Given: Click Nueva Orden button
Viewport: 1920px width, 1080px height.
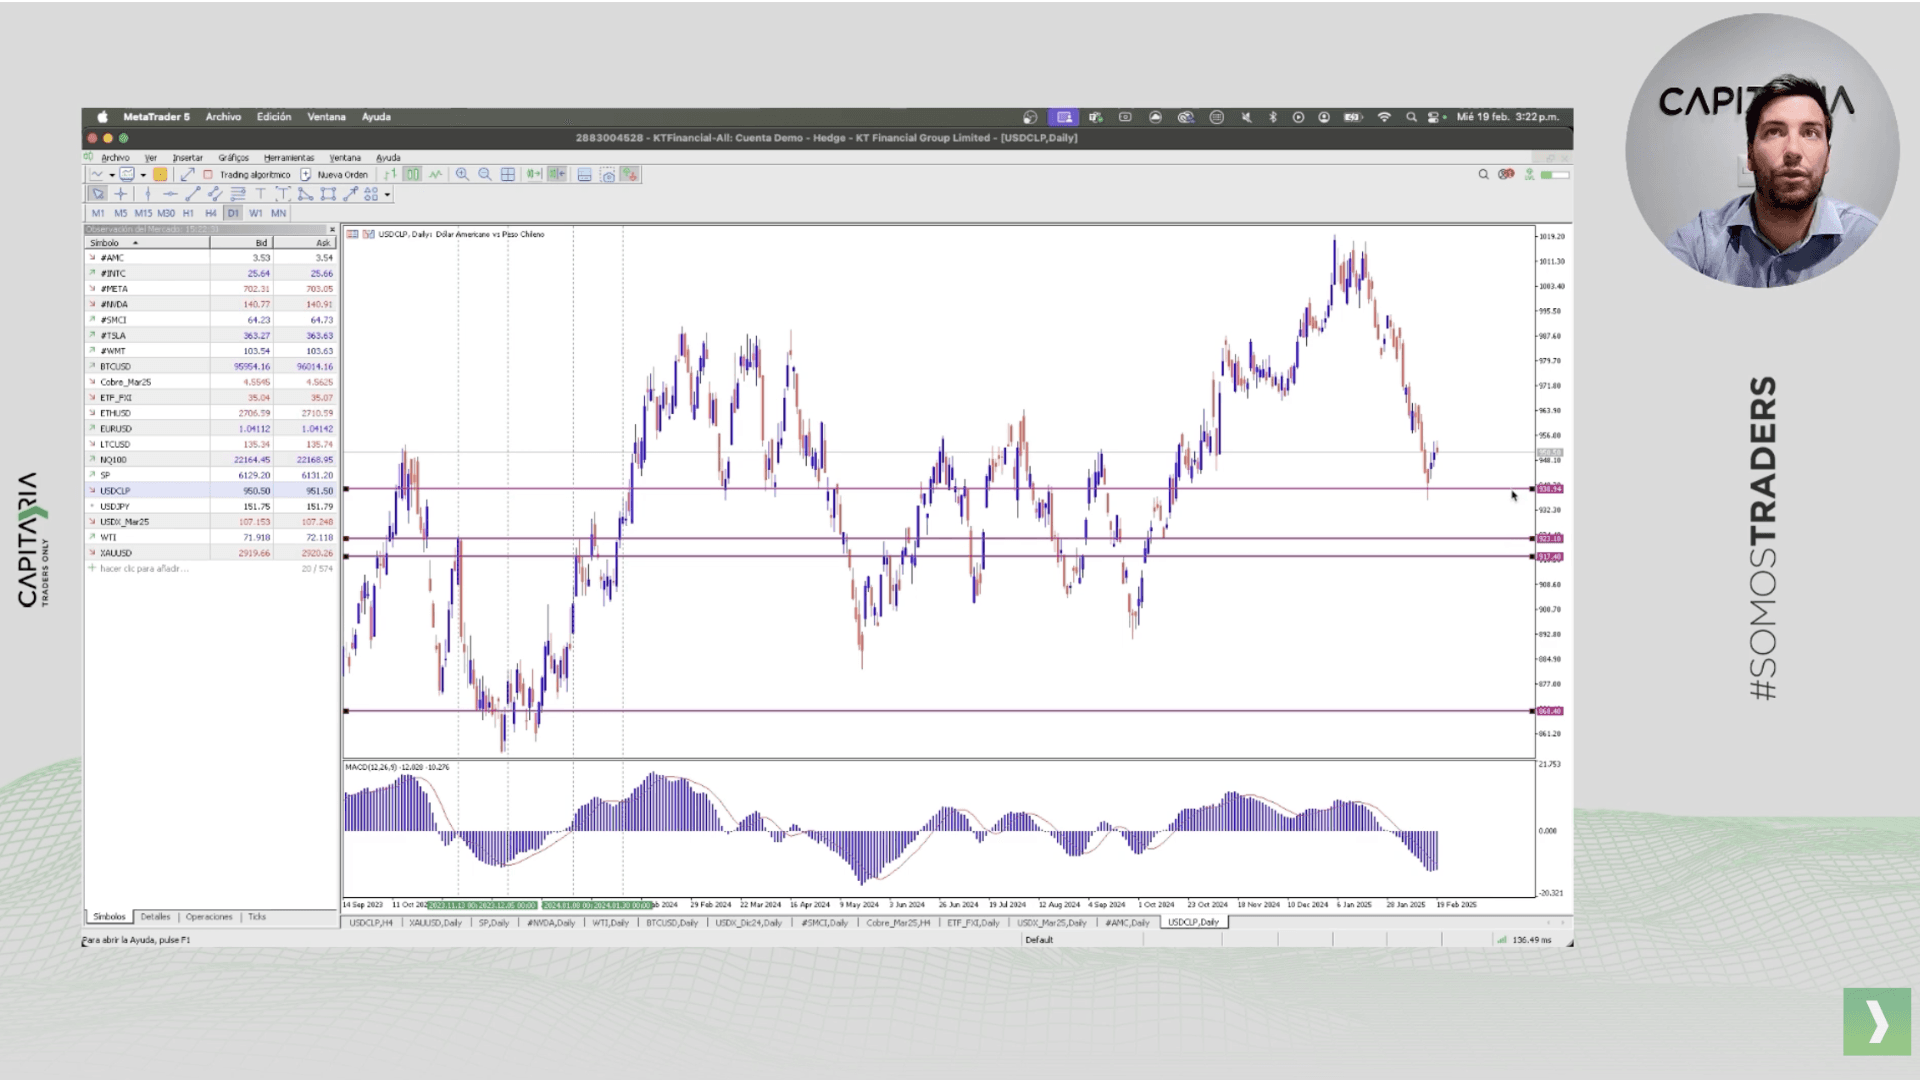Looking at the screenshot, I should [334, 174].
